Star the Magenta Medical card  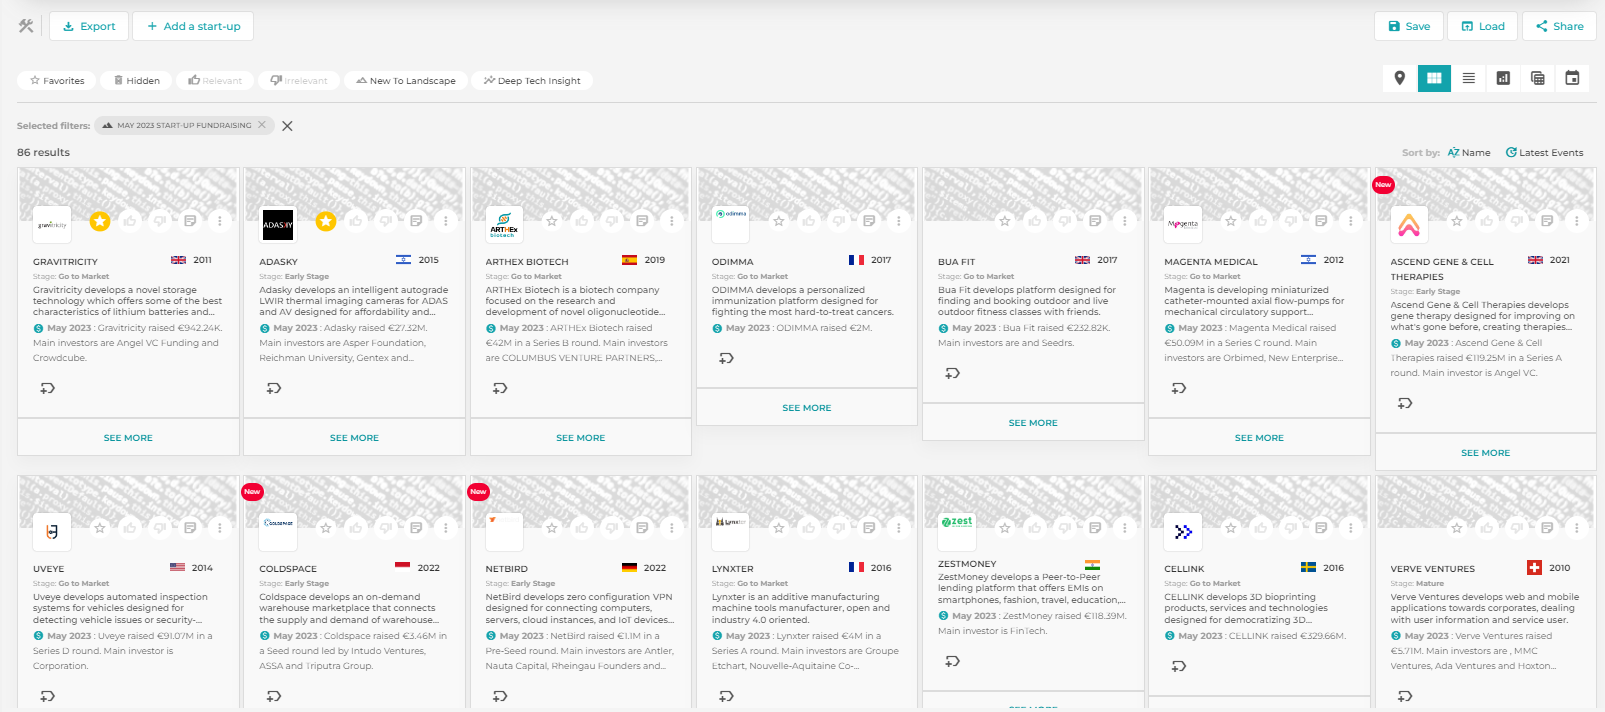pos(1231,221)
